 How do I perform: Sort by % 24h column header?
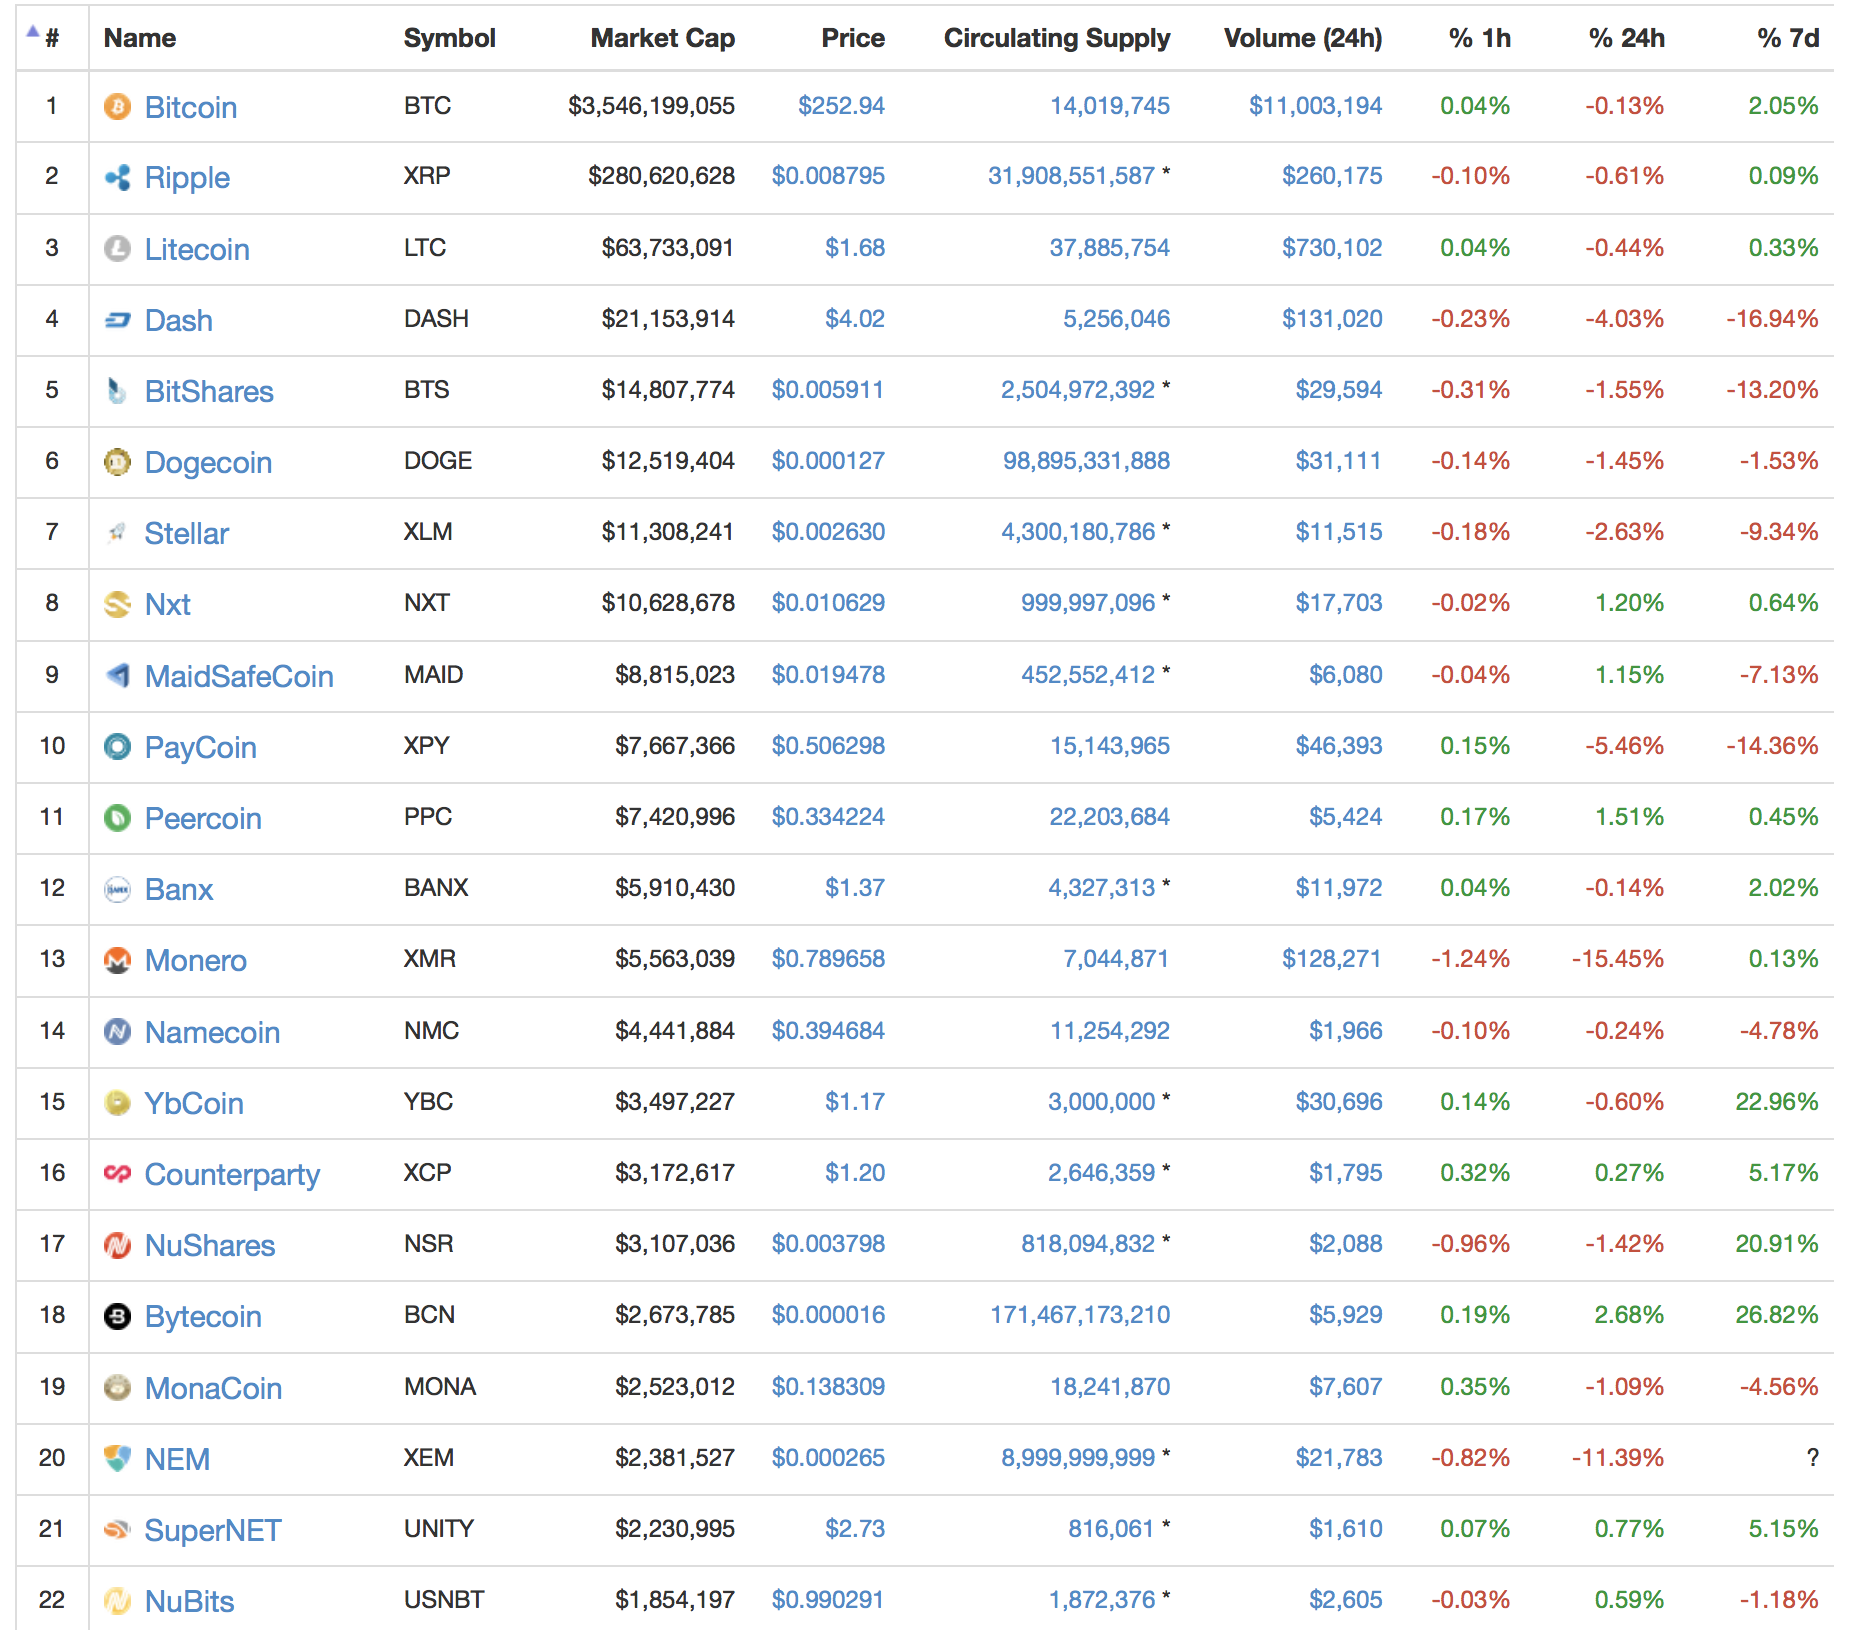click(1627, 38)
